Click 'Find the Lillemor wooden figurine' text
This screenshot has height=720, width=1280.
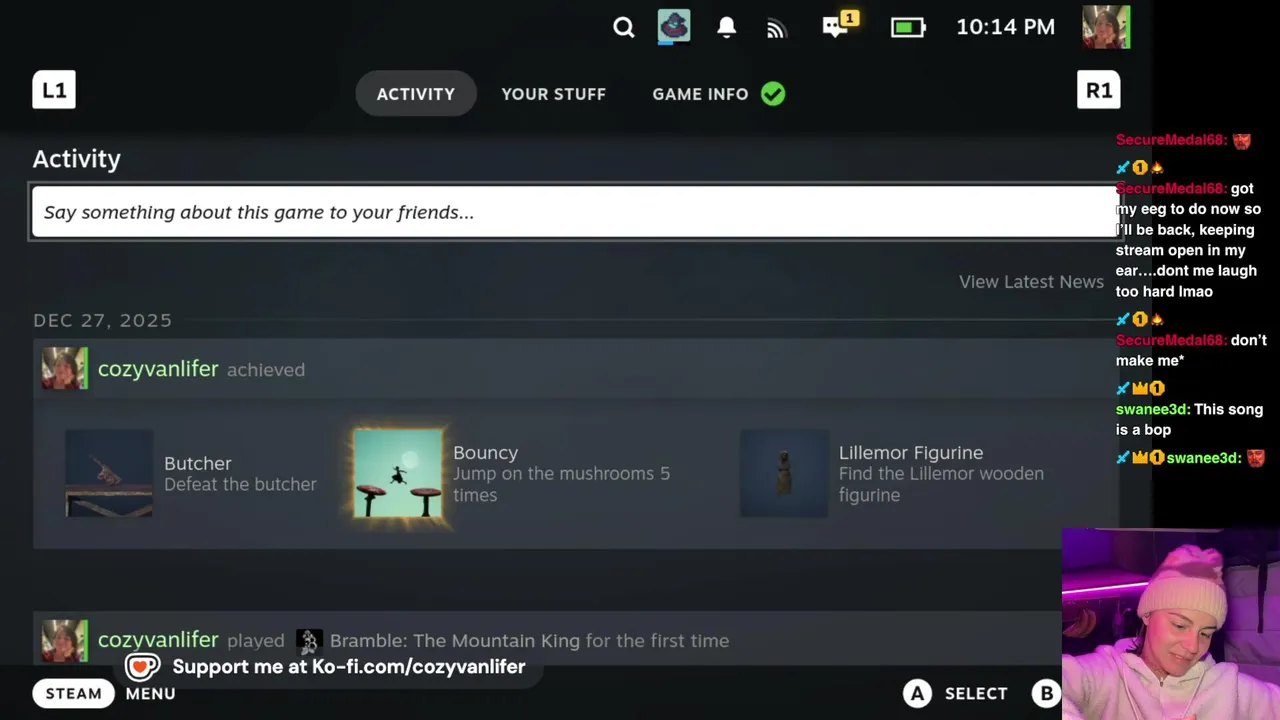click(x=941, y=484)
